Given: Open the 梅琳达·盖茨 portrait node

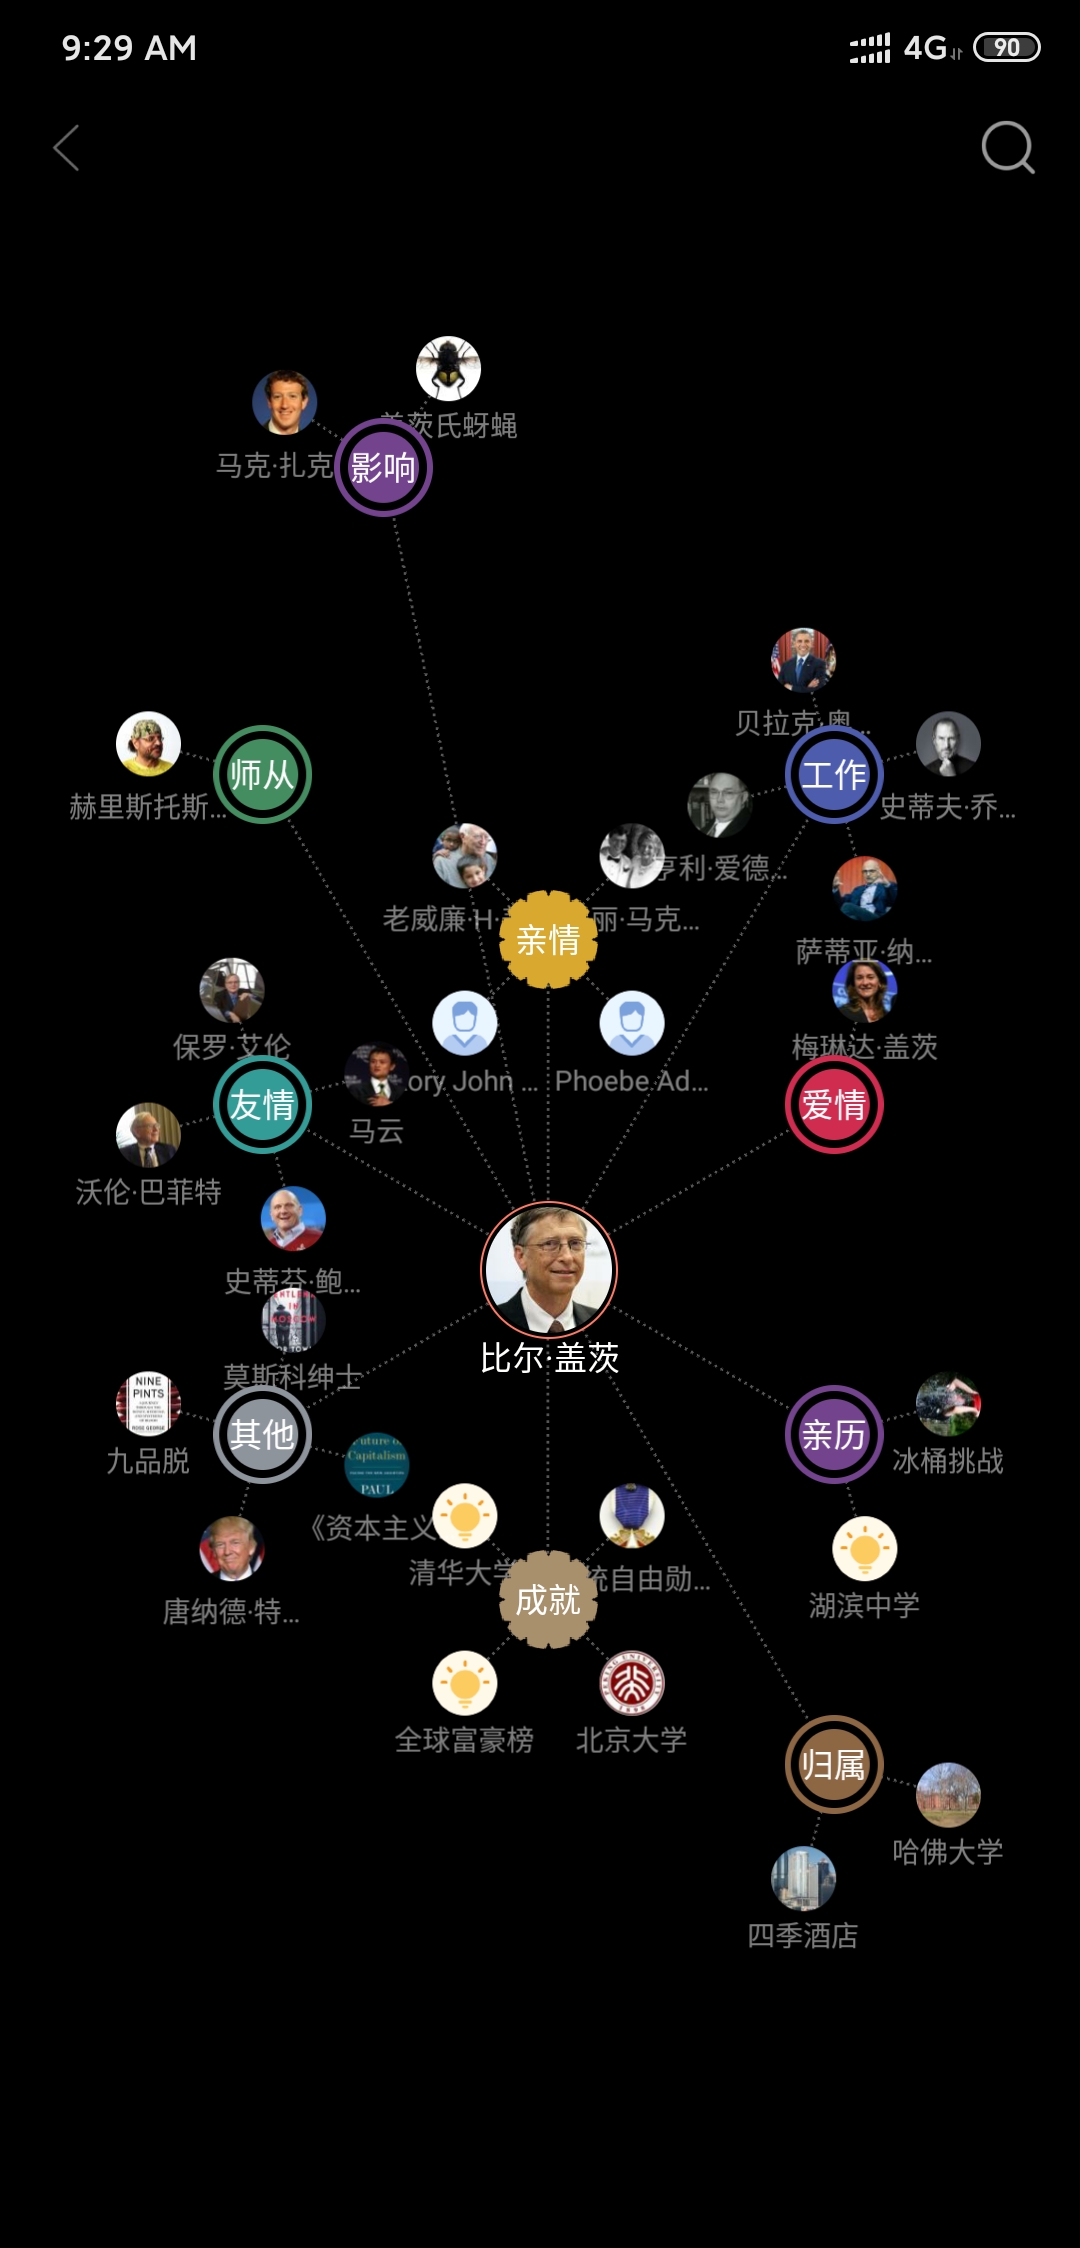Looking at the screenshot, I should [865, 990].
